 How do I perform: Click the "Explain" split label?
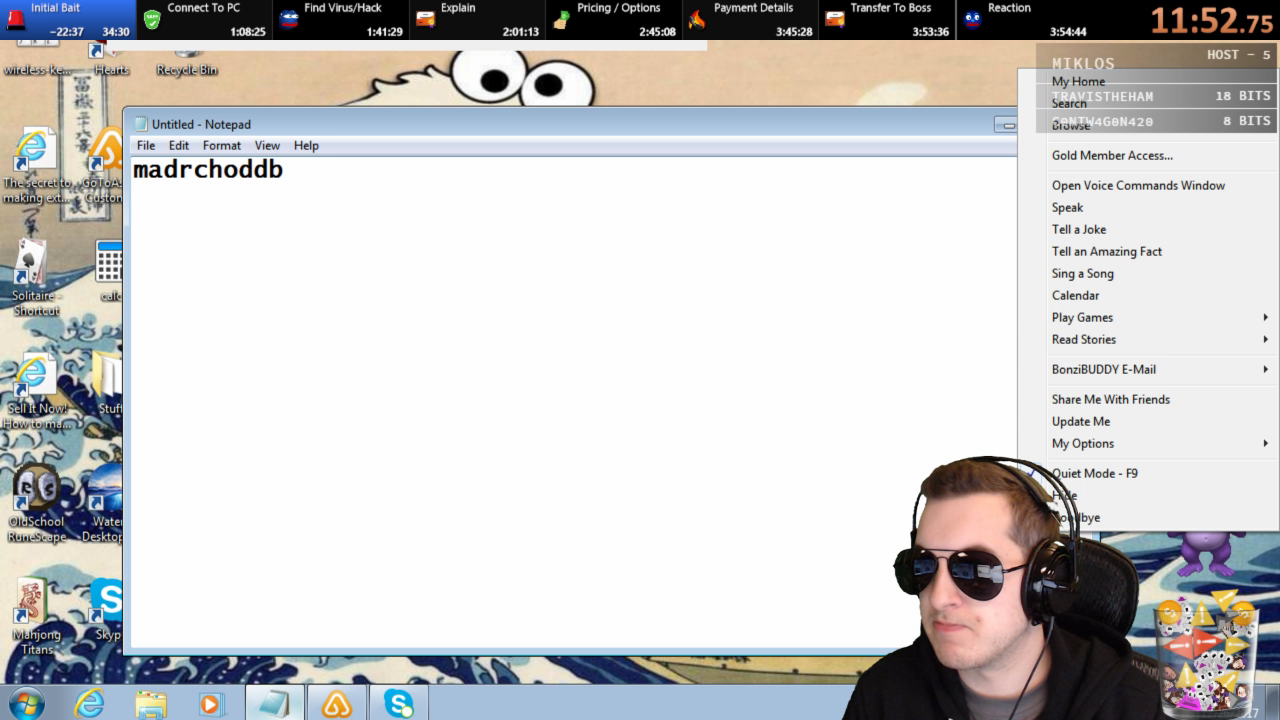pyautogui.click(x=458, y=8)
